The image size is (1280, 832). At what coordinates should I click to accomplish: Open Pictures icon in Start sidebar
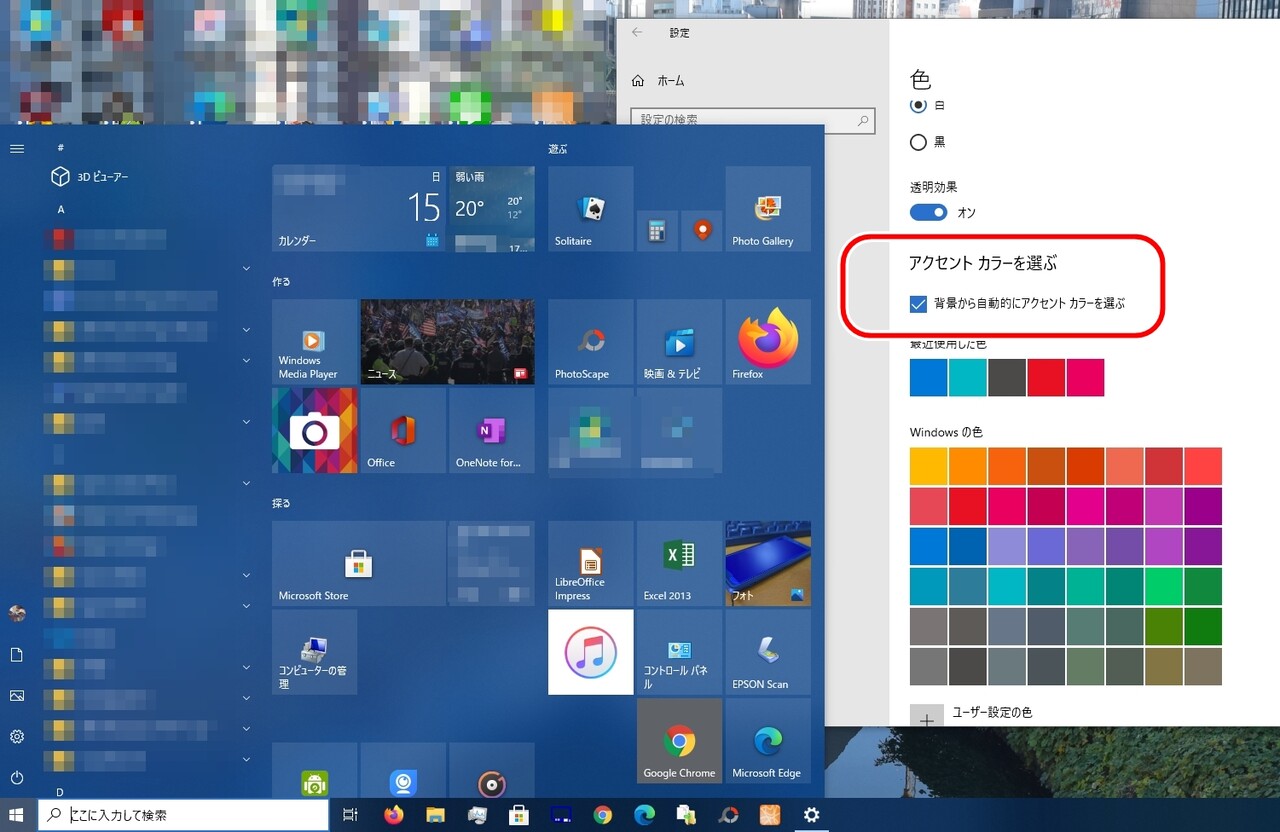[x=17, y=696]
